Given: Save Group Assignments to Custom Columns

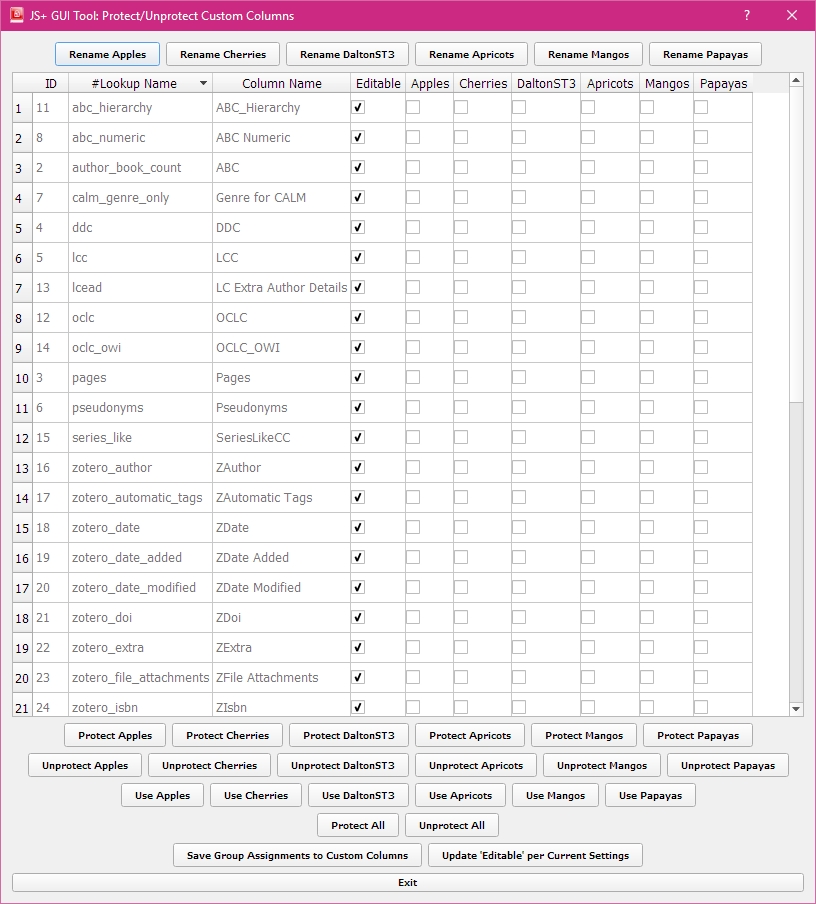Looking at the screenshot, I should click(x=297, y=855).
